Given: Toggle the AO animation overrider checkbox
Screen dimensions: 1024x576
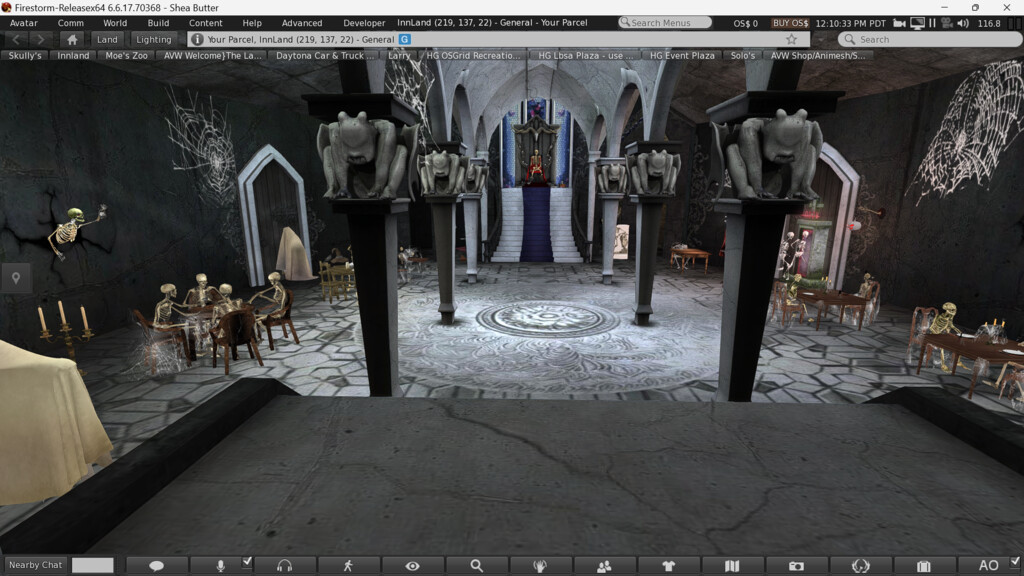Looking at the screenshot, I should 1015,562.
